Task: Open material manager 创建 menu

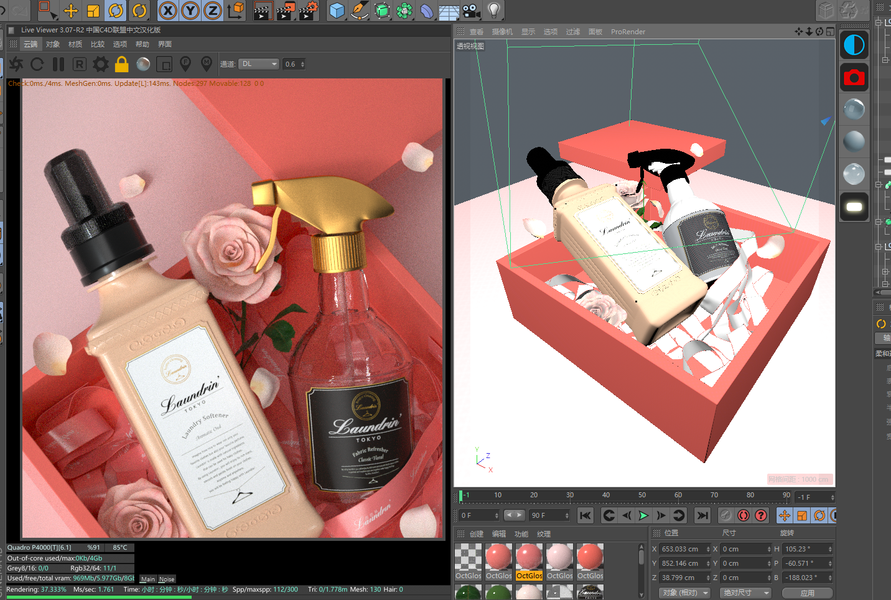Action: click(x=476, y=534)
